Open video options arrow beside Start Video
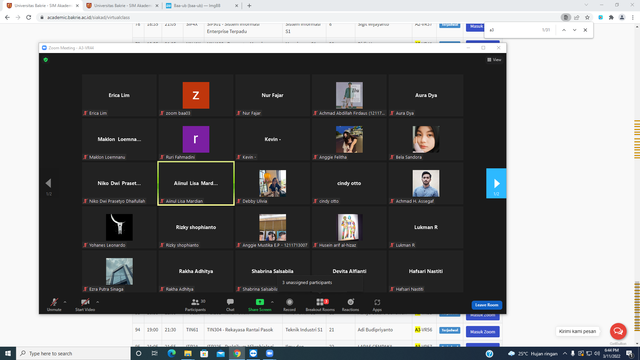Image resolution: width=640 pixels, height=360 pixels. click(98, 302)
